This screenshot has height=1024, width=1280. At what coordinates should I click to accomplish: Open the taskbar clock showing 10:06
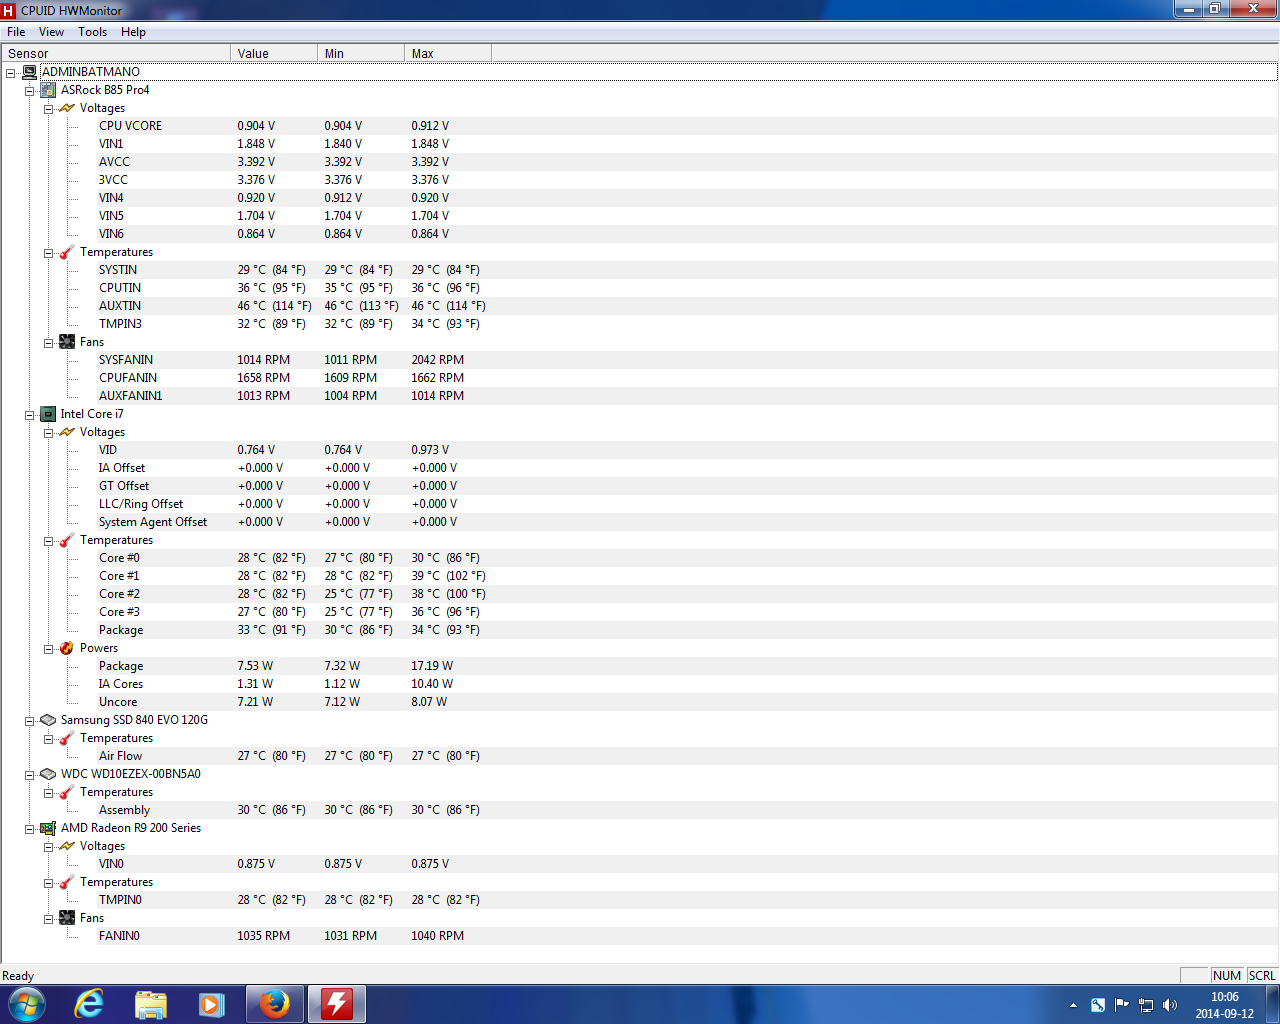click(1224, 1005)
